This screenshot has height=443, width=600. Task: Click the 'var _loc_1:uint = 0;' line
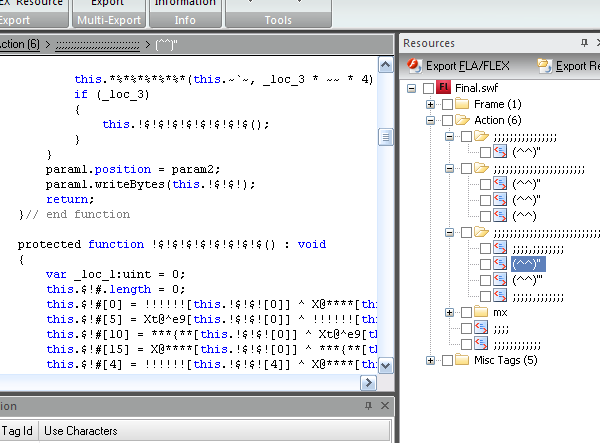tap(116, 274)
